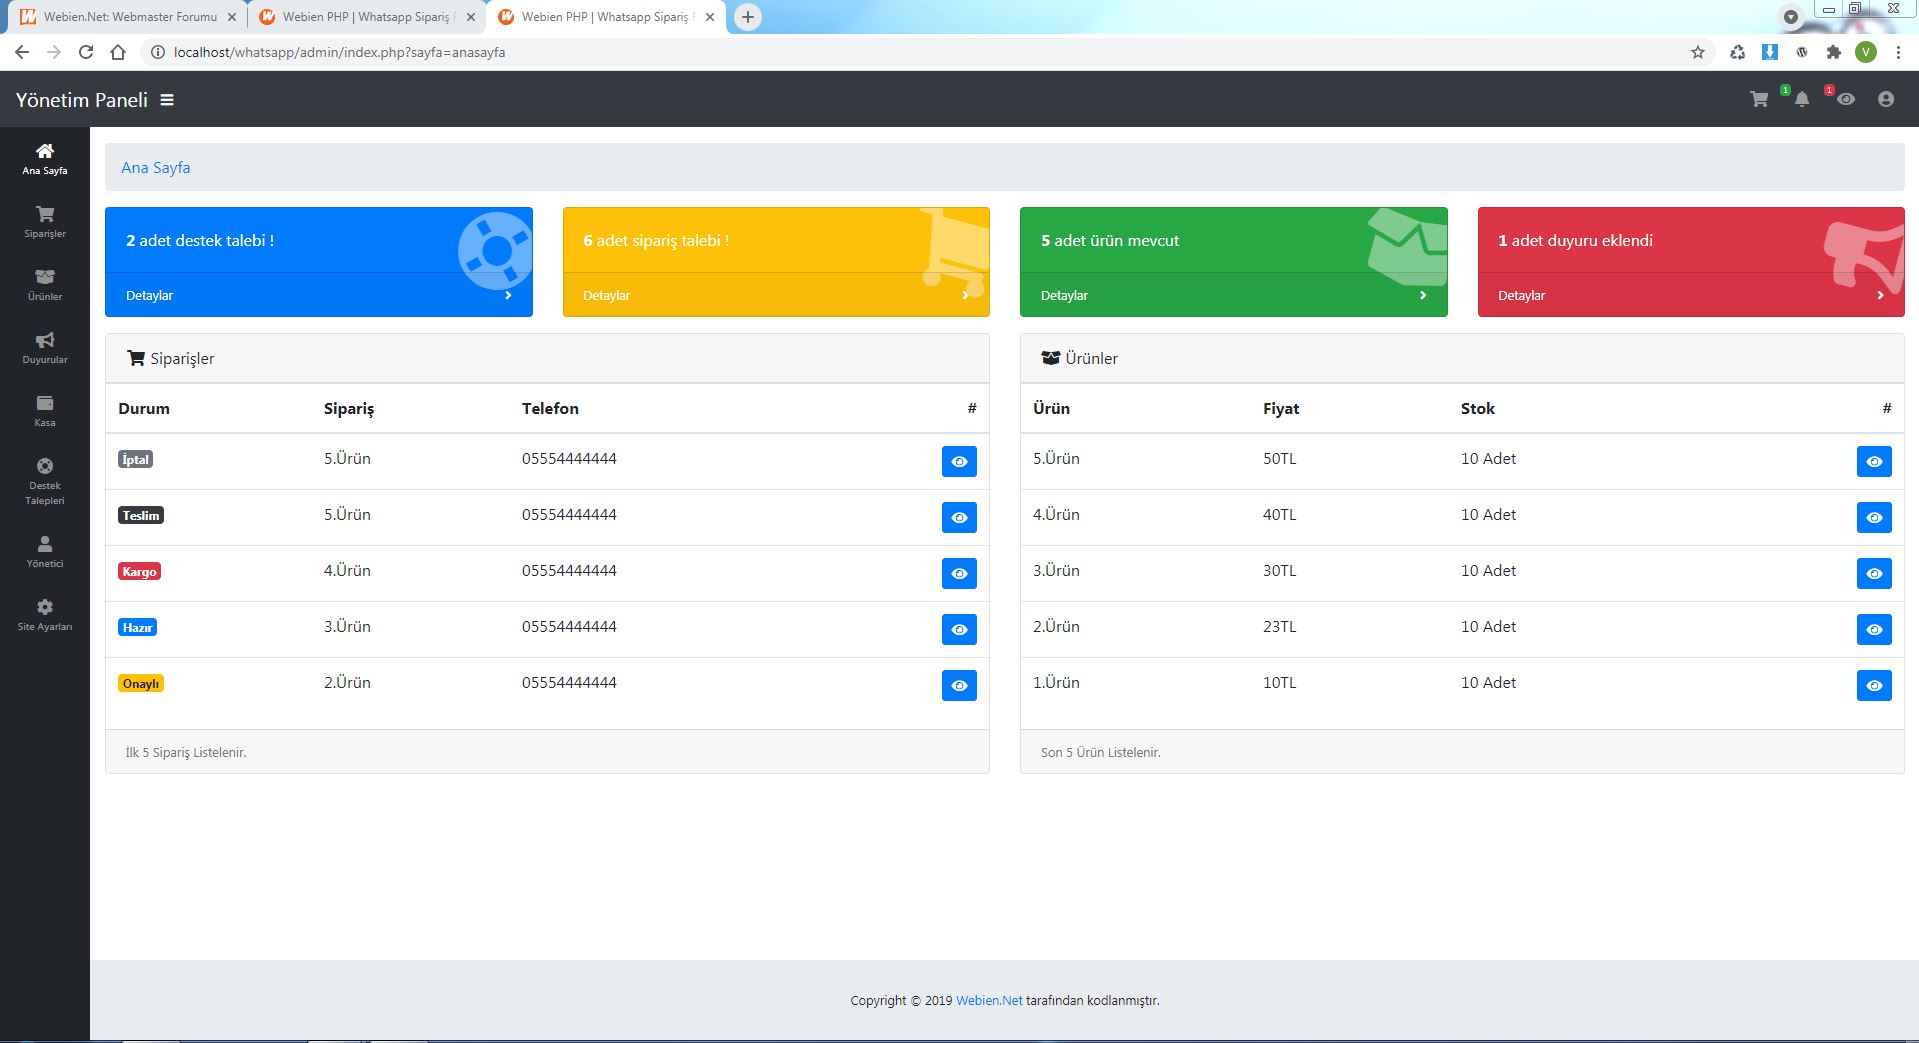Expand Detaylar on the blue destek talebi card
1919x1043 pixels.
(318, 295)
